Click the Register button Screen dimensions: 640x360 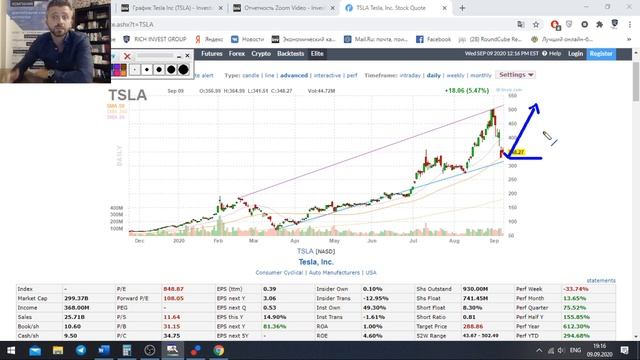pos(601,54)
